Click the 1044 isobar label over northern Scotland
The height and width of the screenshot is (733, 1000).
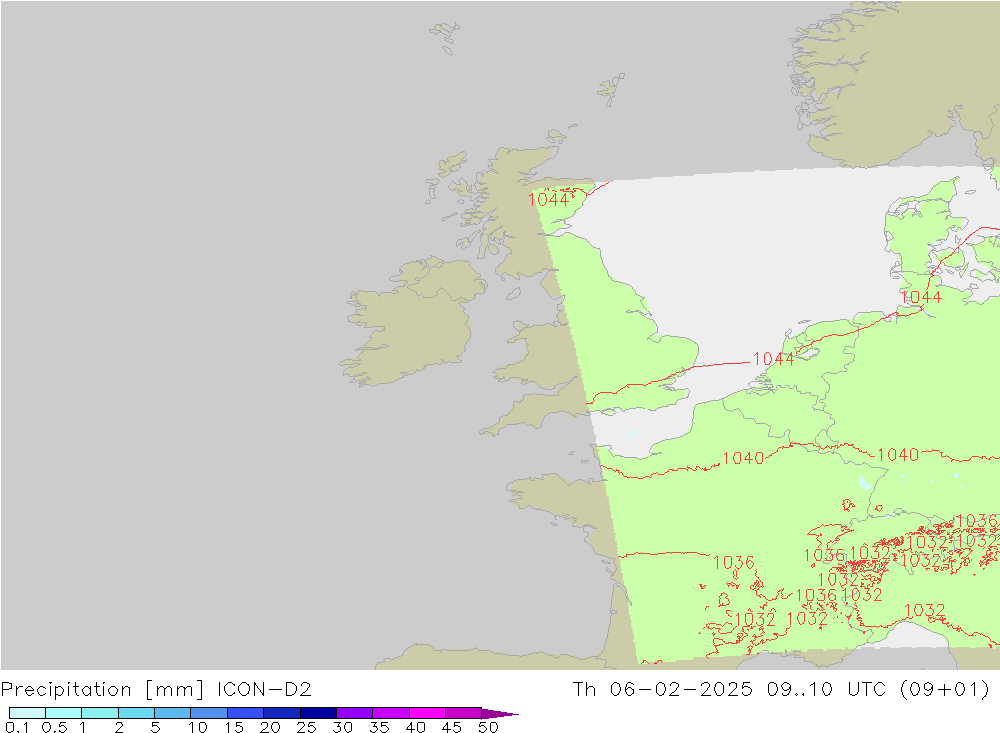(x=549, y=199)
